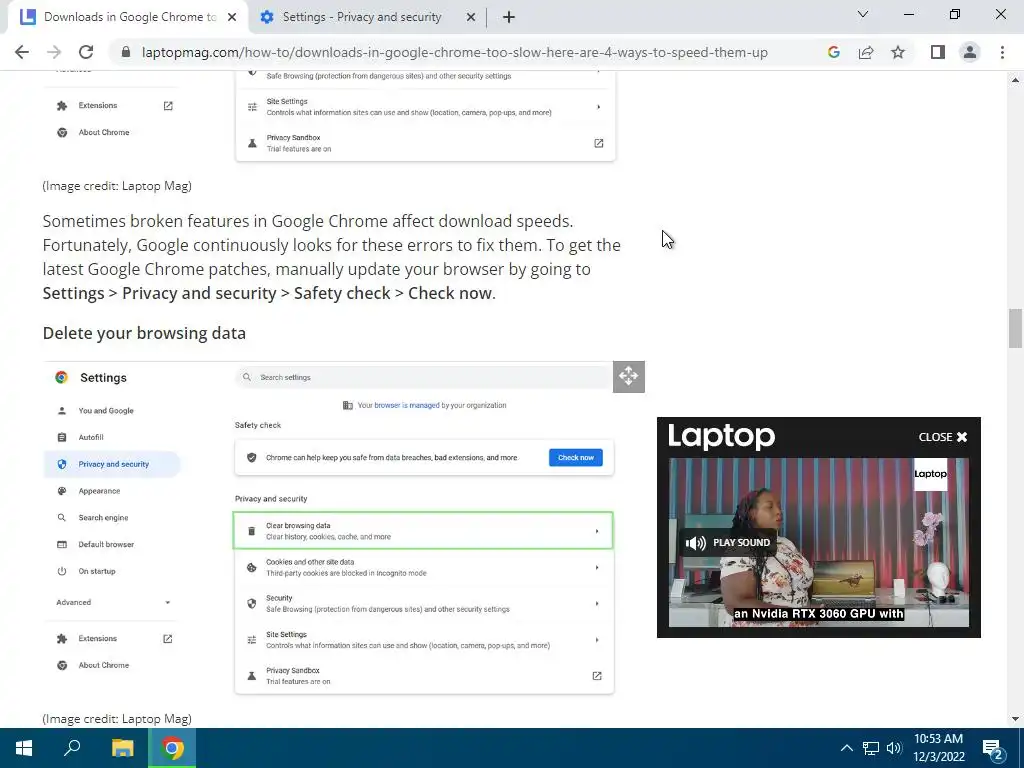Click the page vertical scrollbar thumb
1024x768 pixels.
pyautogui.click(x=1015, y=328)
